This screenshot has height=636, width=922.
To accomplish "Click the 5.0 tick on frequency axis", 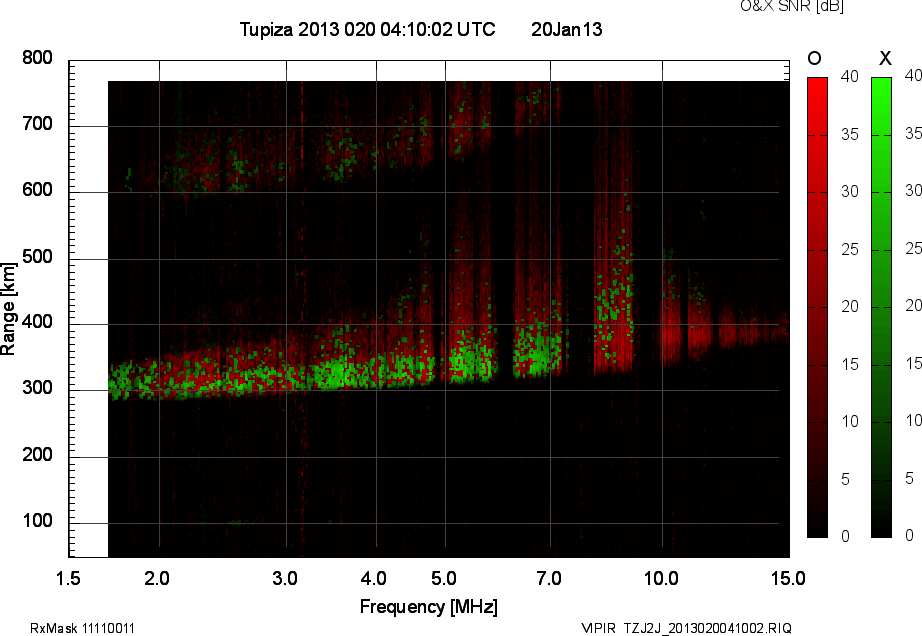I will pyautogui.click(x=445, y=578).
